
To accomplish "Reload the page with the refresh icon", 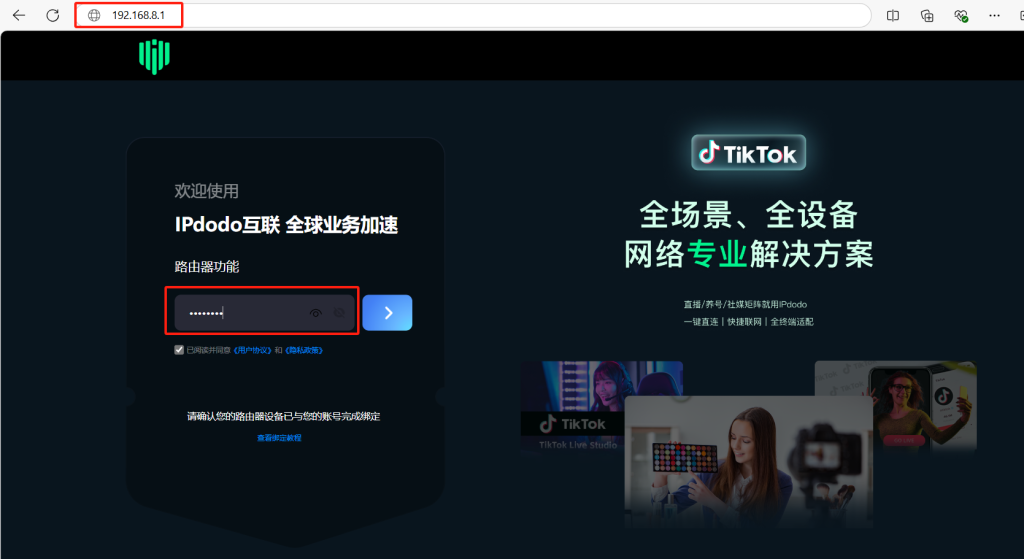I will pyautogui.click(x=53, y=15).
